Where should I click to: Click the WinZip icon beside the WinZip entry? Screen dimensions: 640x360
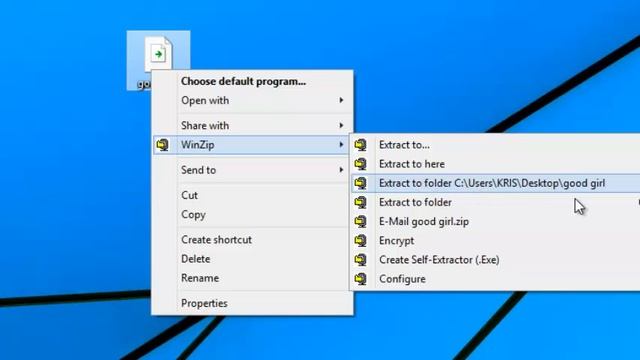point(162,144)
